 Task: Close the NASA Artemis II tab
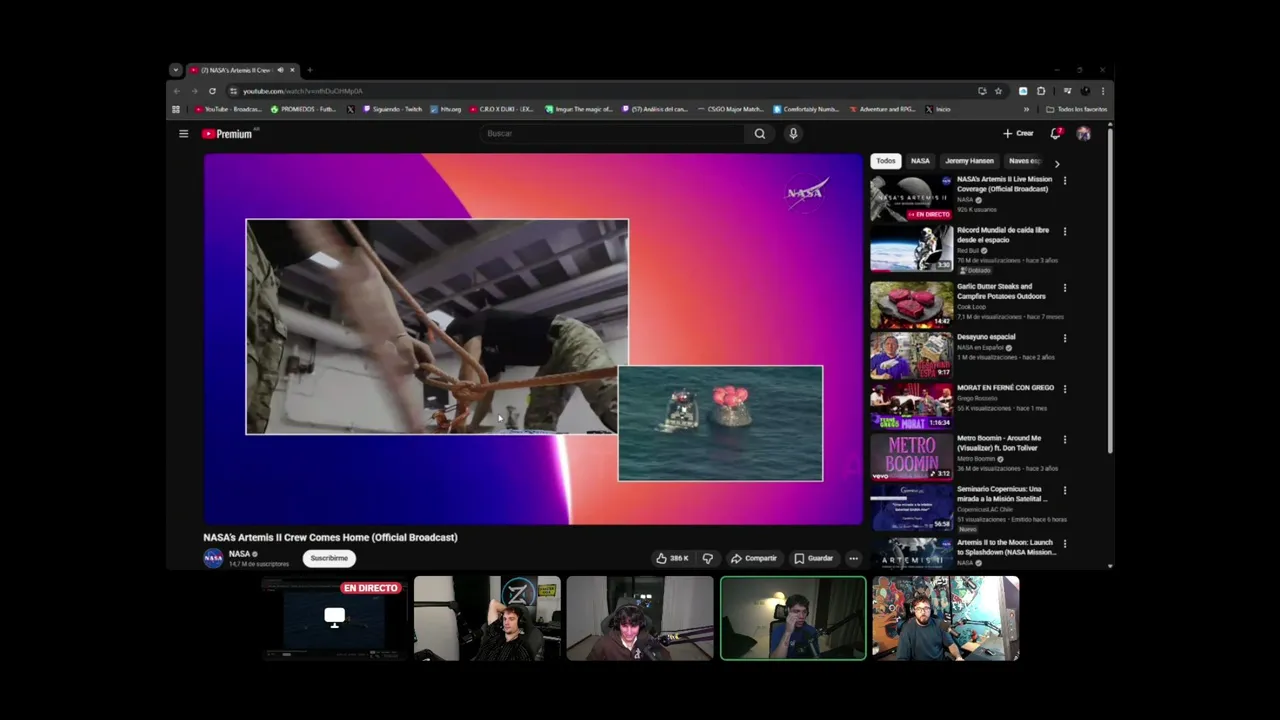tap(292, 70)
